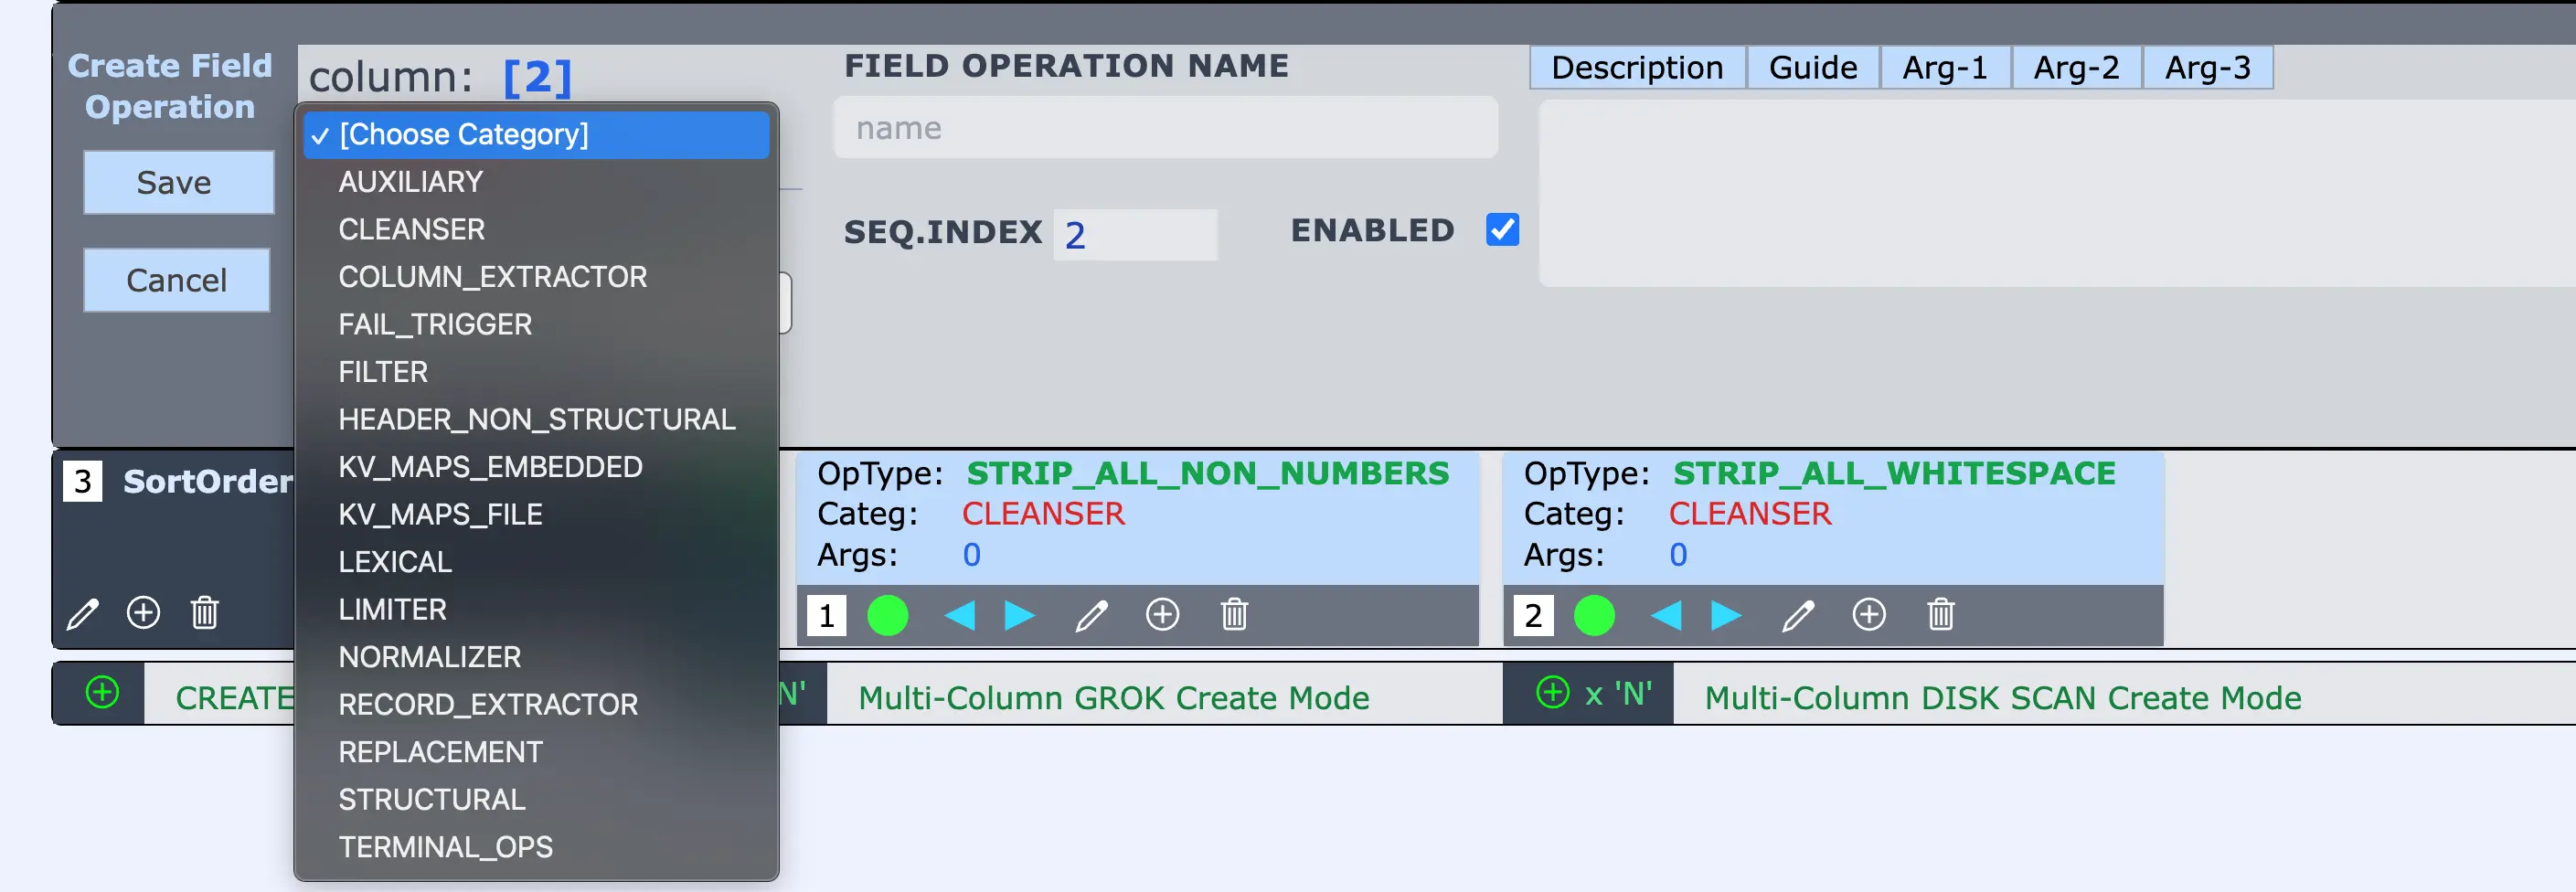The height and width of the screenshot is (892, 2576).
Task: Click the Save button
Action: (x=178, y=182)
